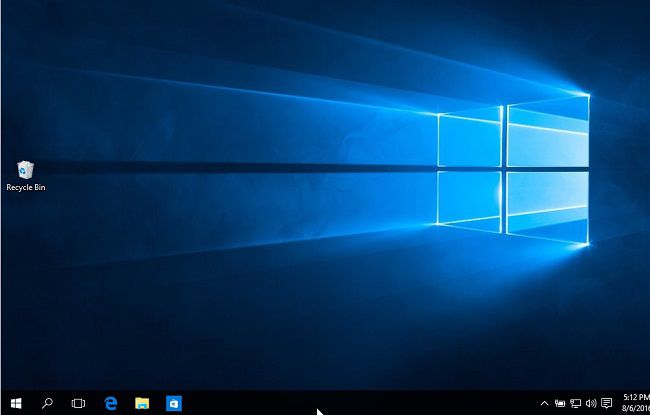Open the taskbar Search magnifier
Image resolution: width=650 pixels, height=415 pixels.
(47, 403)
